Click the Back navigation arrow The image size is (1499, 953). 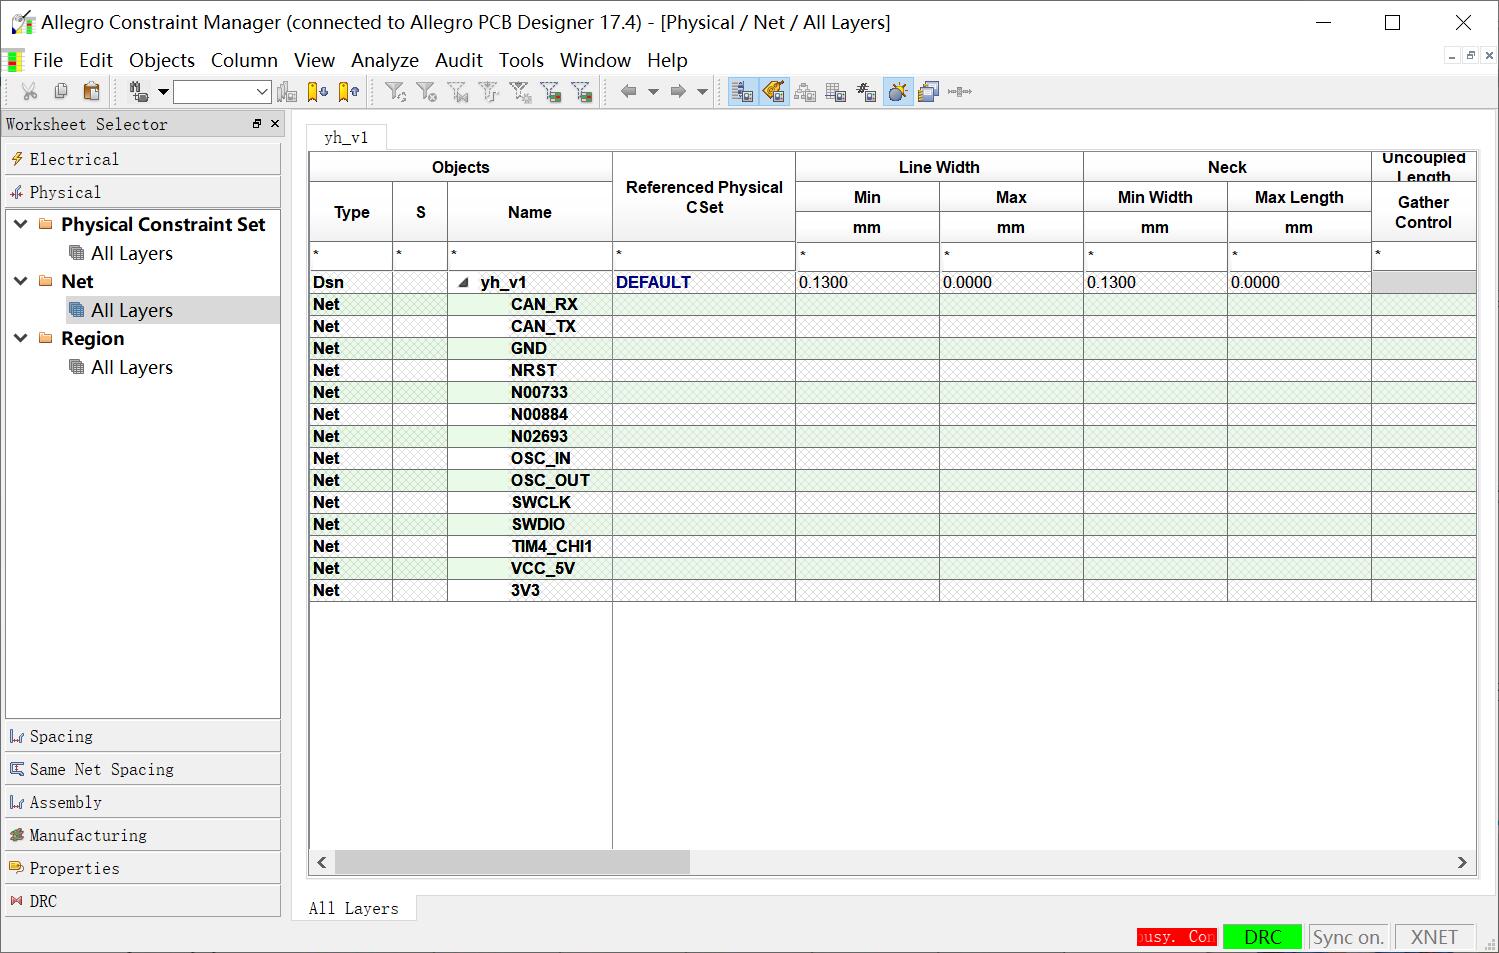(628, 92)
